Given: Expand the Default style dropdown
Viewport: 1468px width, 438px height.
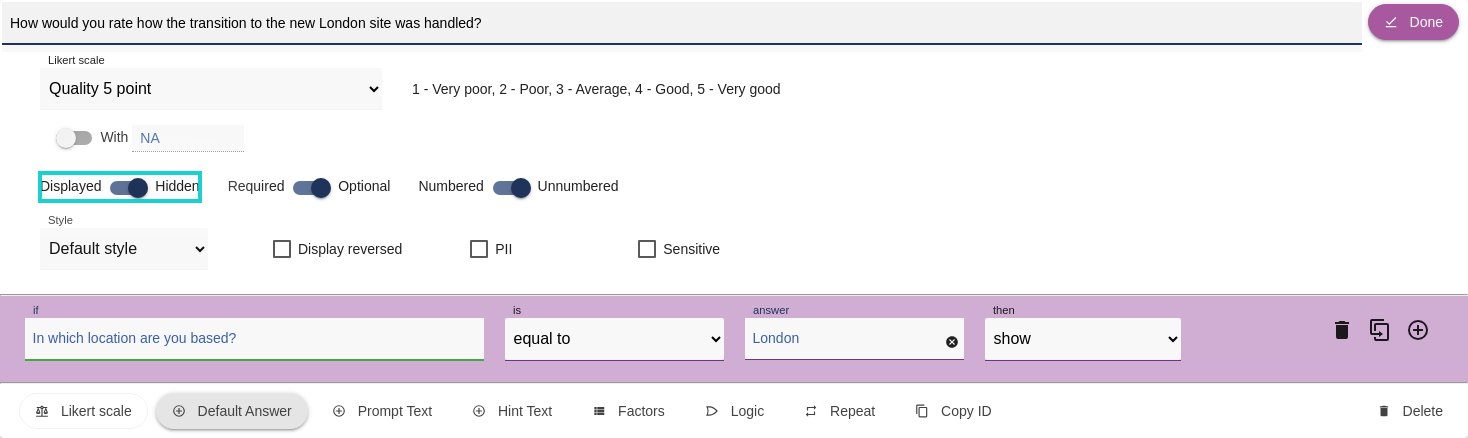Looking at the screenshot, I should 124,249.
